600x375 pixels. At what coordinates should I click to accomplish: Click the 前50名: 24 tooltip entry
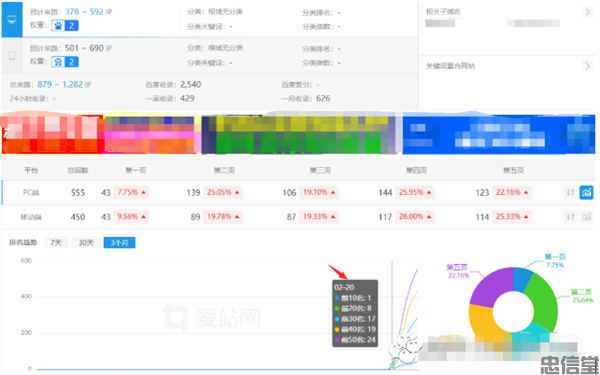(355, 339)
